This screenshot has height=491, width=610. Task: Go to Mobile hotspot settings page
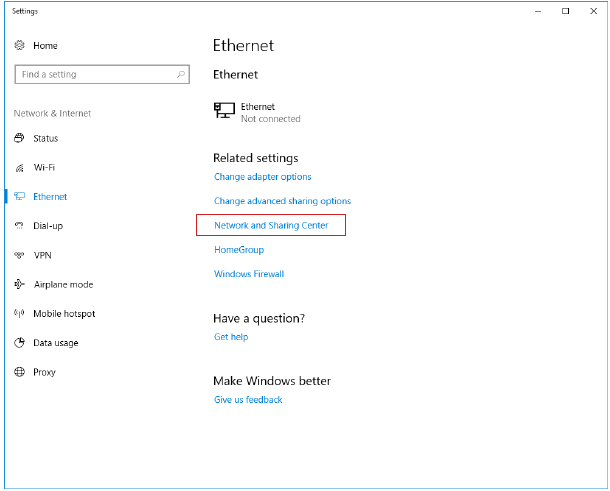(64, 314)
